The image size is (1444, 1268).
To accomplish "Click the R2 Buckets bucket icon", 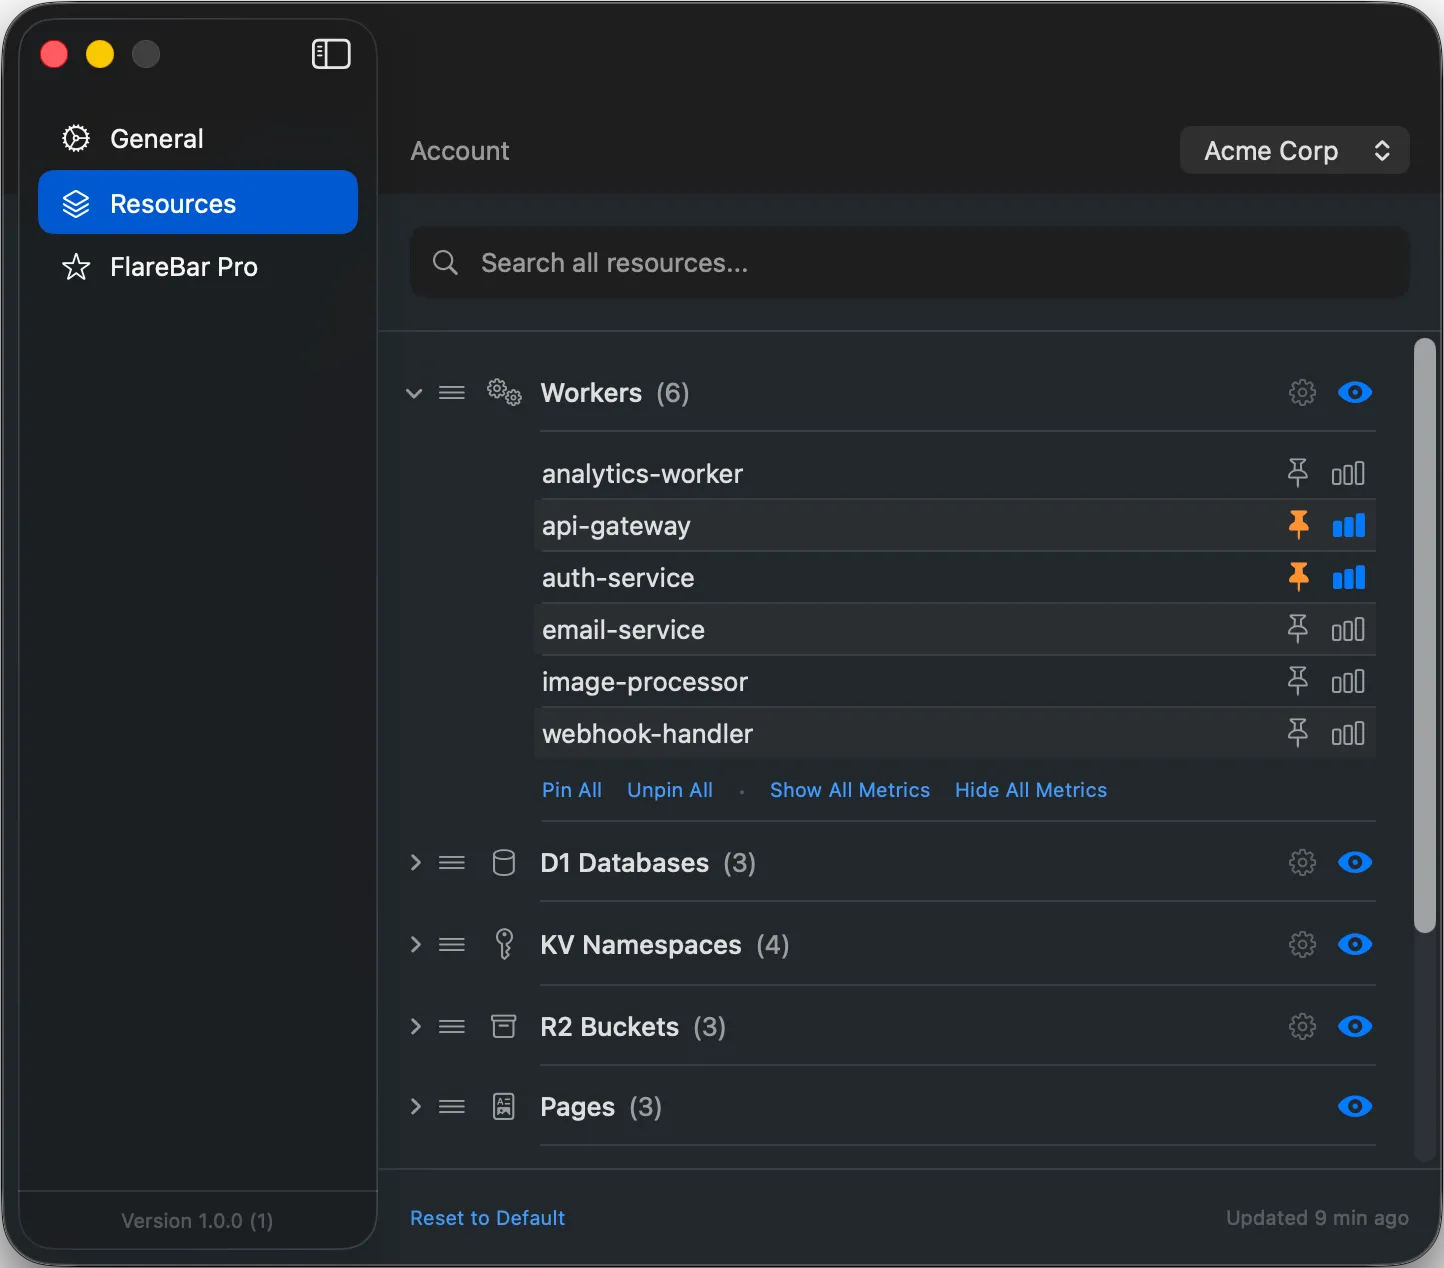I will [x=504, y=1026].
